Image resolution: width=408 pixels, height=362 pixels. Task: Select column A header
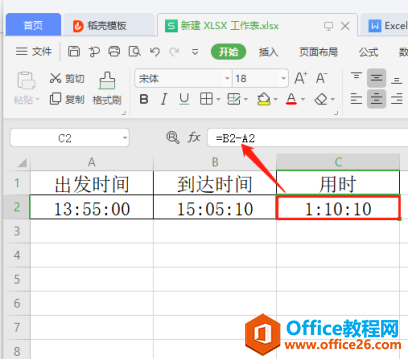click(x=92, y=162)
